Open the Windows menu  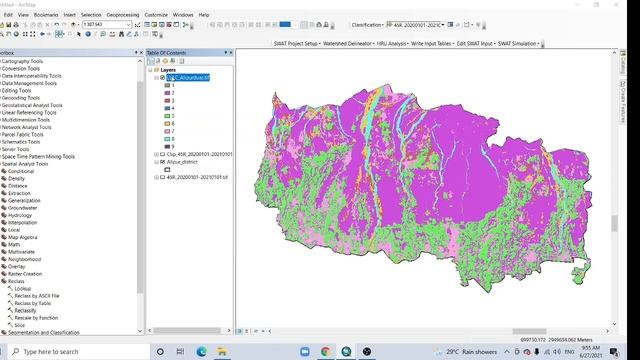(183, 15)
